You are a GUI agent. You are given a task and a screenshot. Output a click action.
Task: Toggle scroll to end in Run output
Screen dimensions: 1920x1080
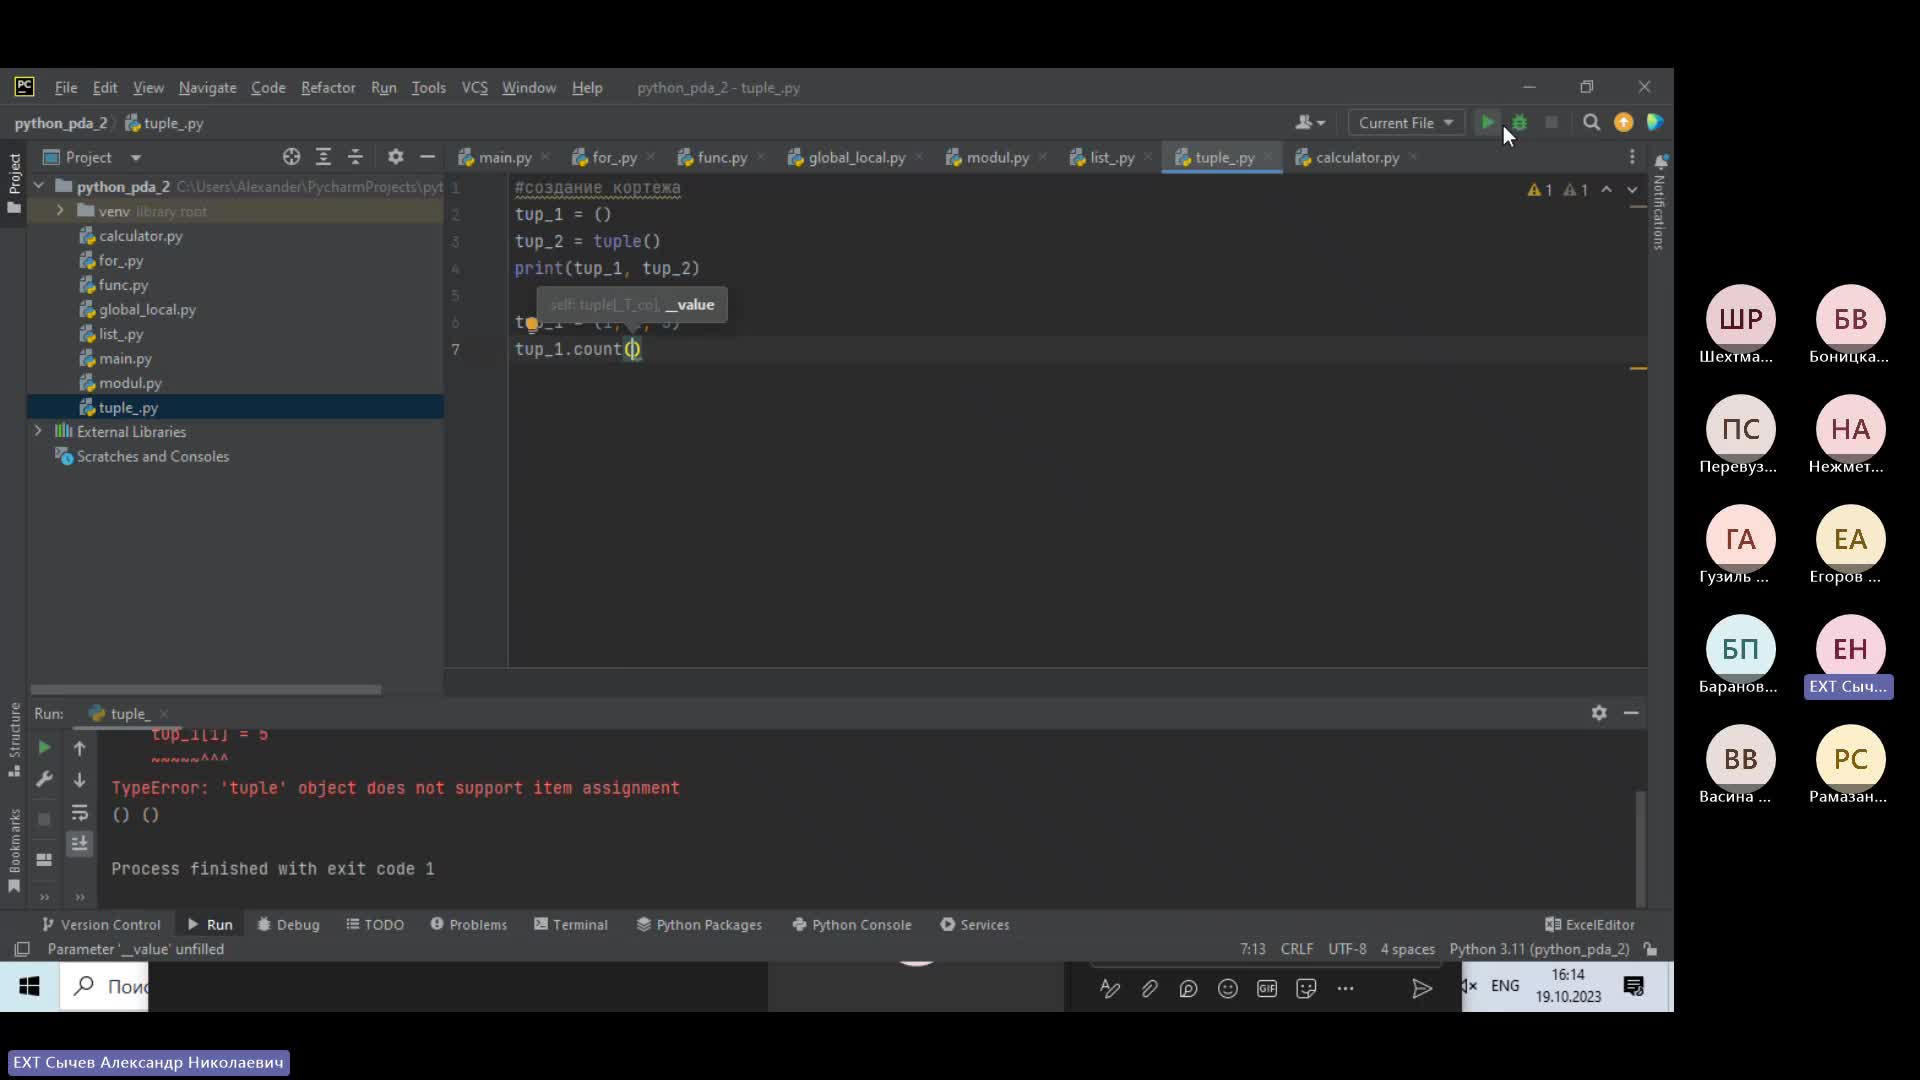(80, 844)
